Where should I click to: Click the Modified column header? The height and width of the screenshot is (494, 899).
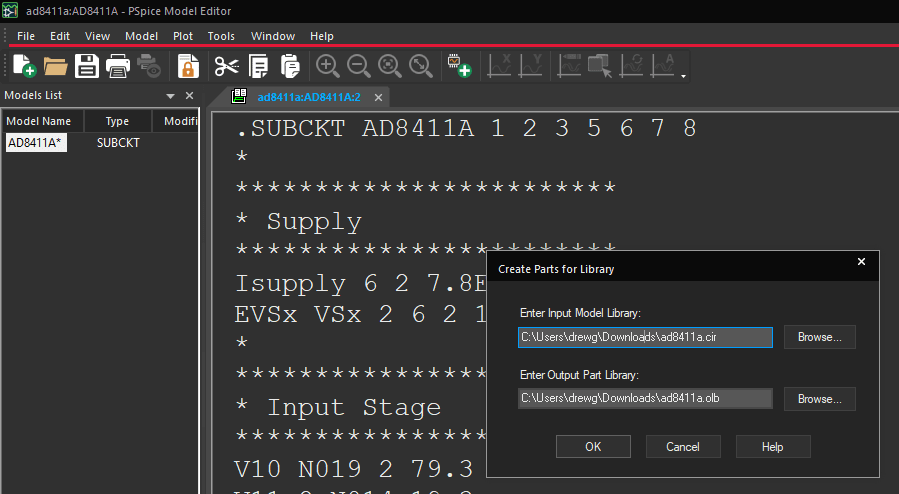tap(176, 121)
